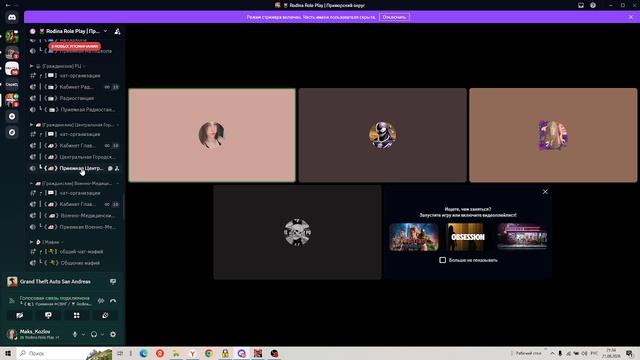Join Общение мафий voice channel
Screen dimensions: 640x360
pyautogui.click(x=75, y=263)
